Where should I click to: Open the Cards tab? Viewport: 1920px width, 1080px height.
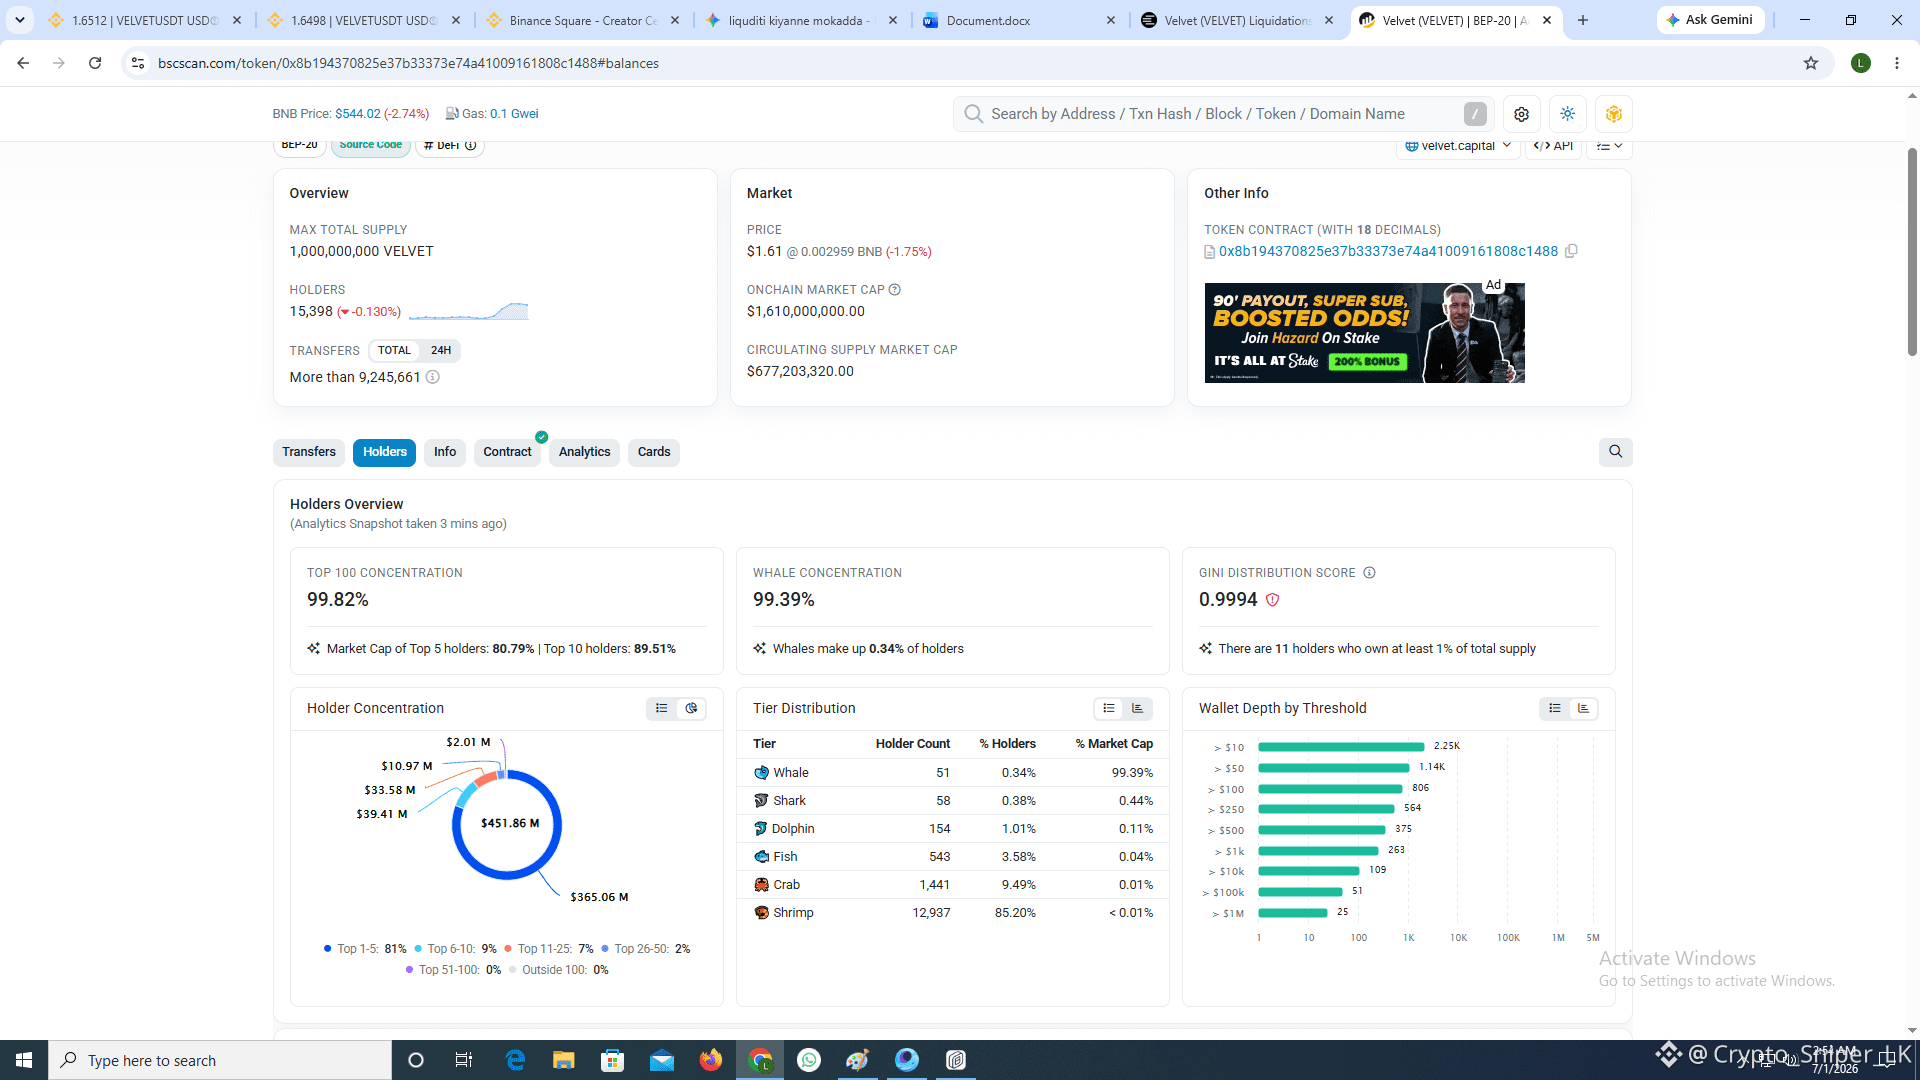(x=654, y=452)
